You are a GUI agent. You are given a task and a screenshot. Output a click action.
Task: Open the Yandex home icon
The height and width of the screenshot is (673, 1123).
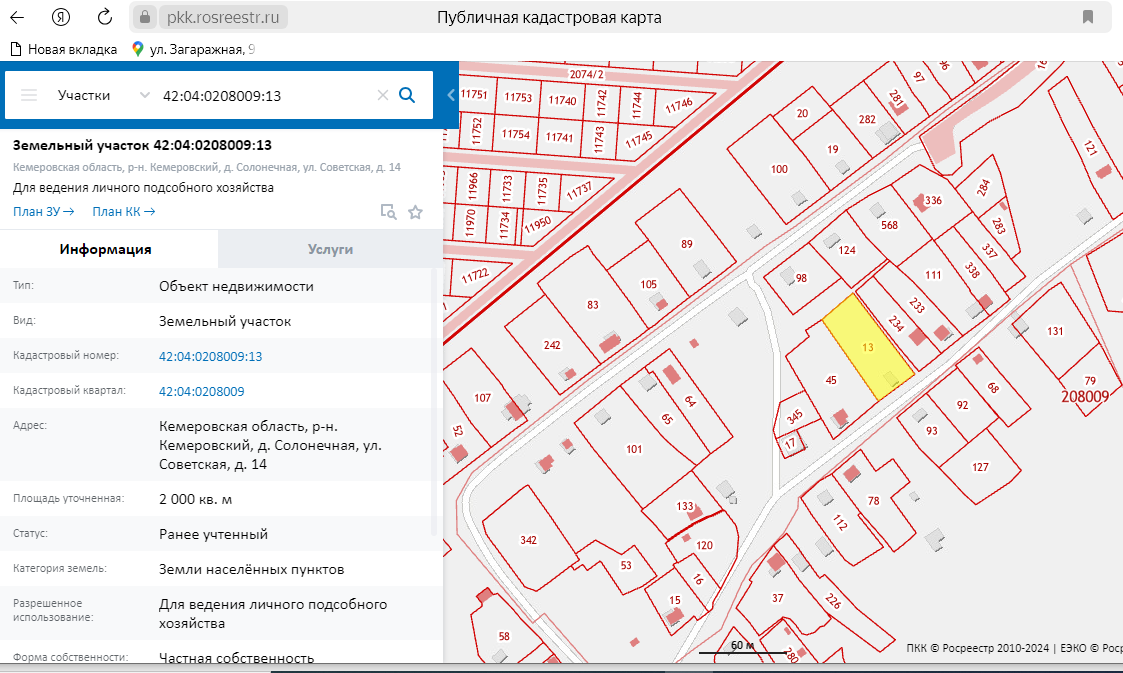tap(61, 17)
